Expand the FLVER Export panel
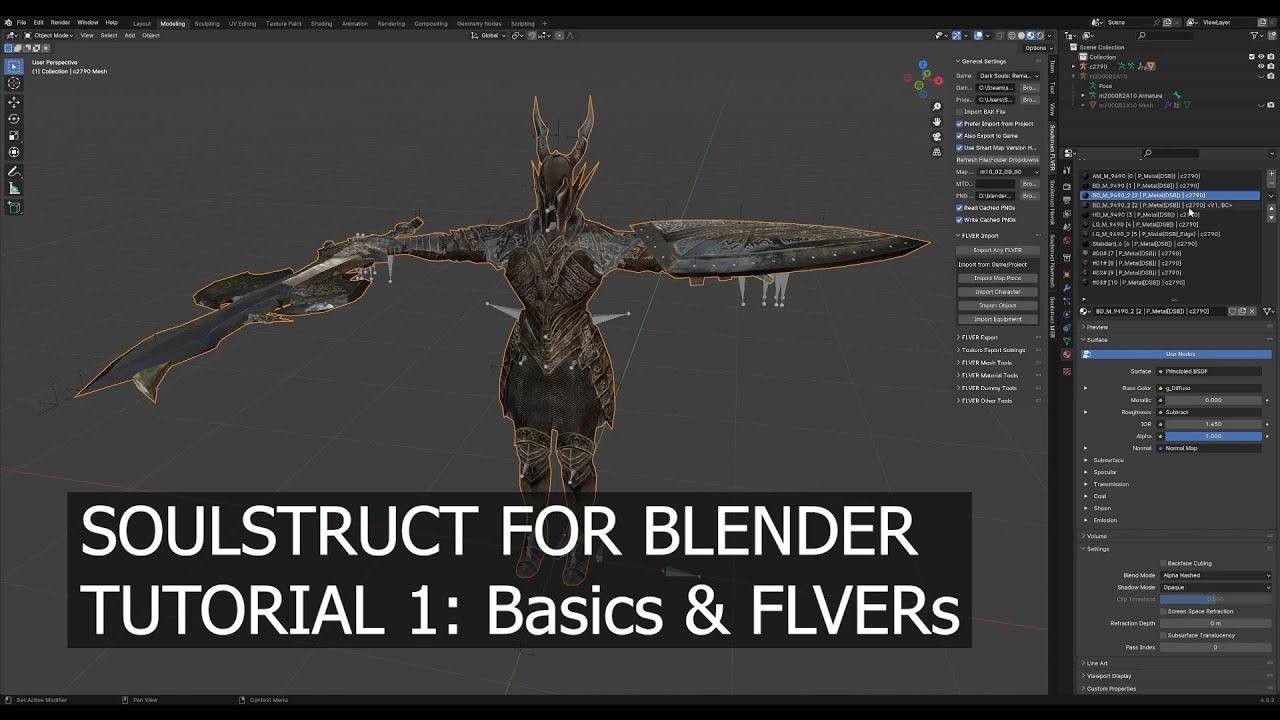 [x=978, y=338]
